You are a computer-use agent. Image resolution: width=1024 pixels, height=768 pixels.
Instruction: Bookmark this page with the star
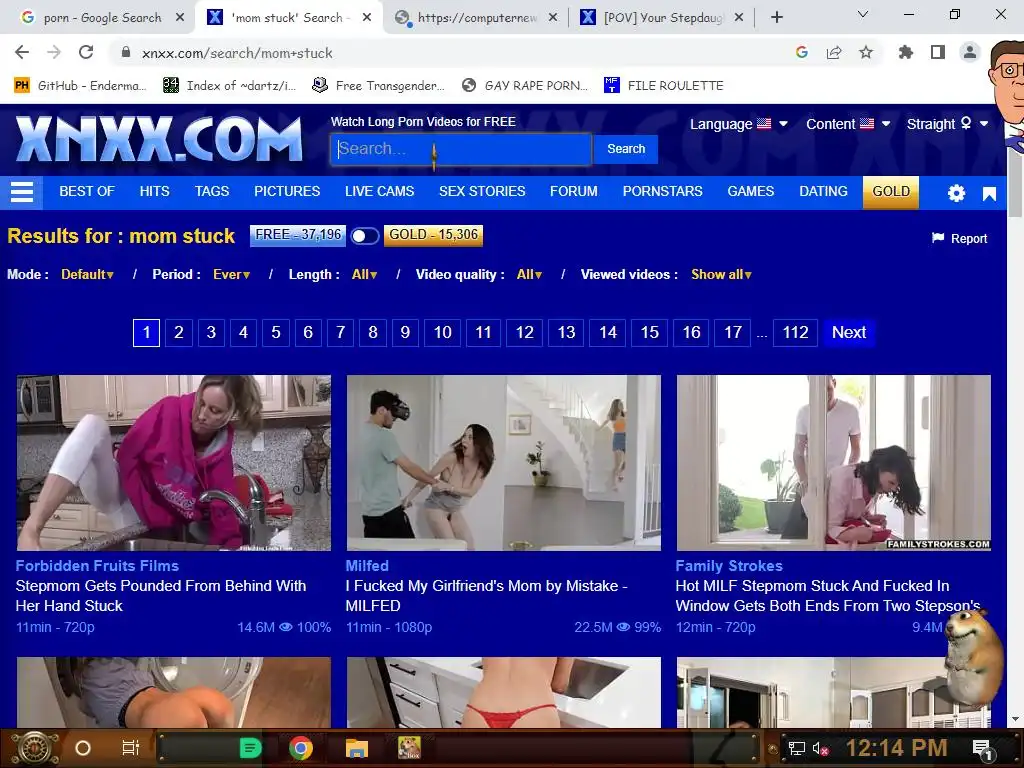click(x=866, y=52)
